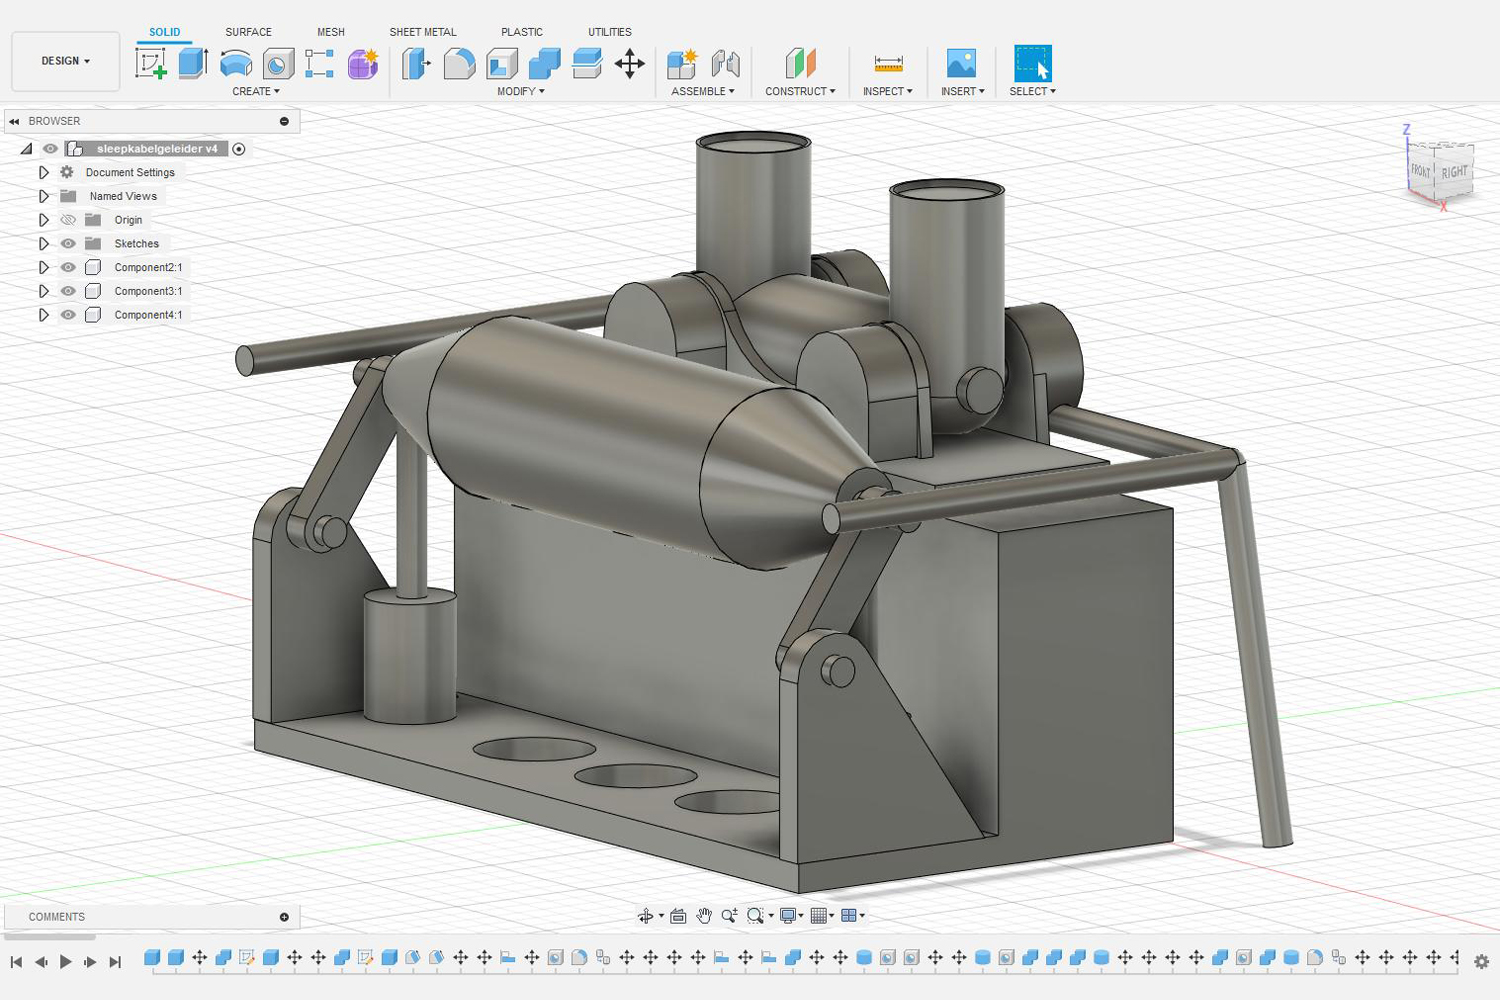Toggle visibility of Component4:1

pyautogui.click(x=68, y=315)
